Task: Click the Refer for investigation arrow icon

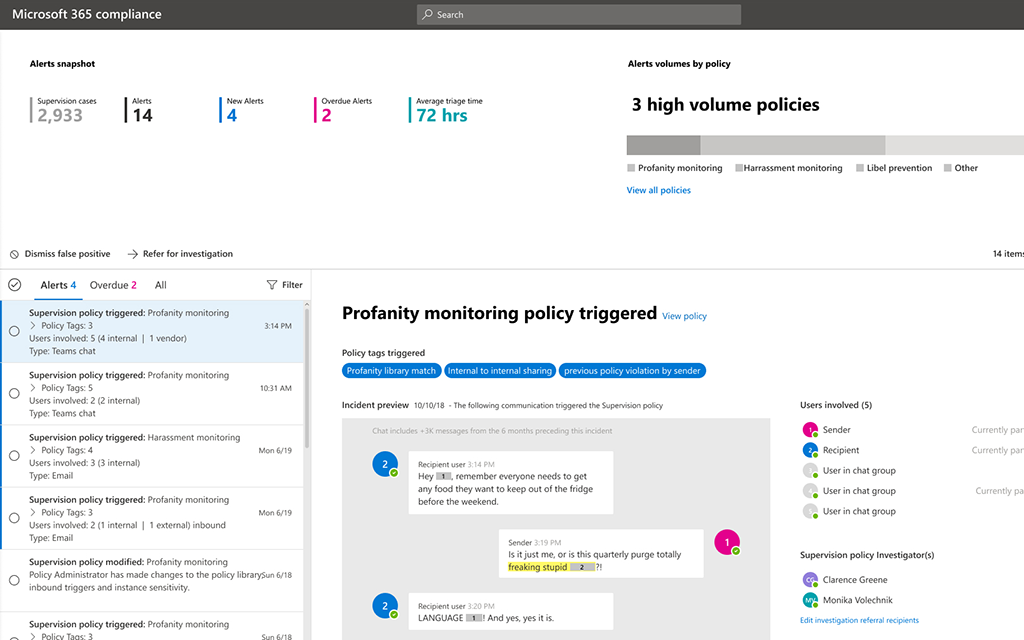Action: [133, 254]
